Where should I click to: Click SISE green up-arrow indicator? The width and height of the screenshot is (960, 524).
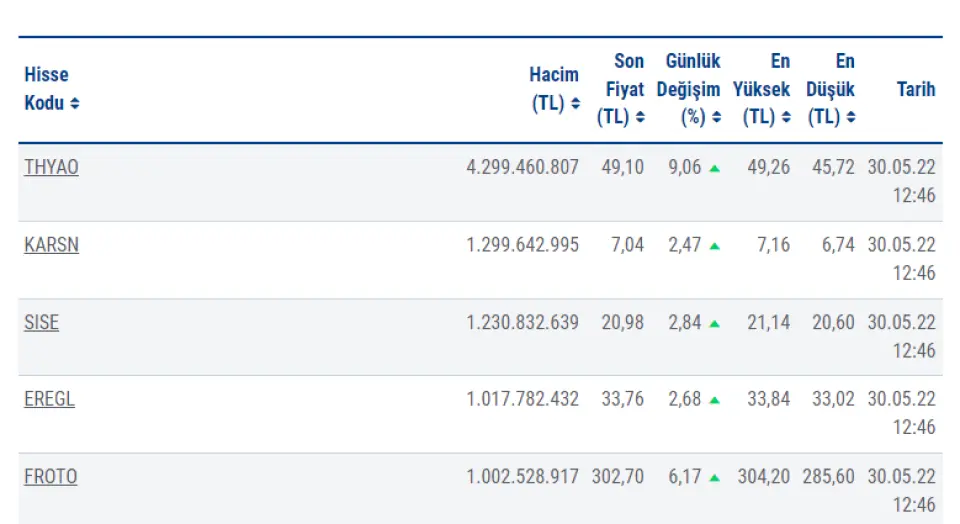[x=714, y=324]
